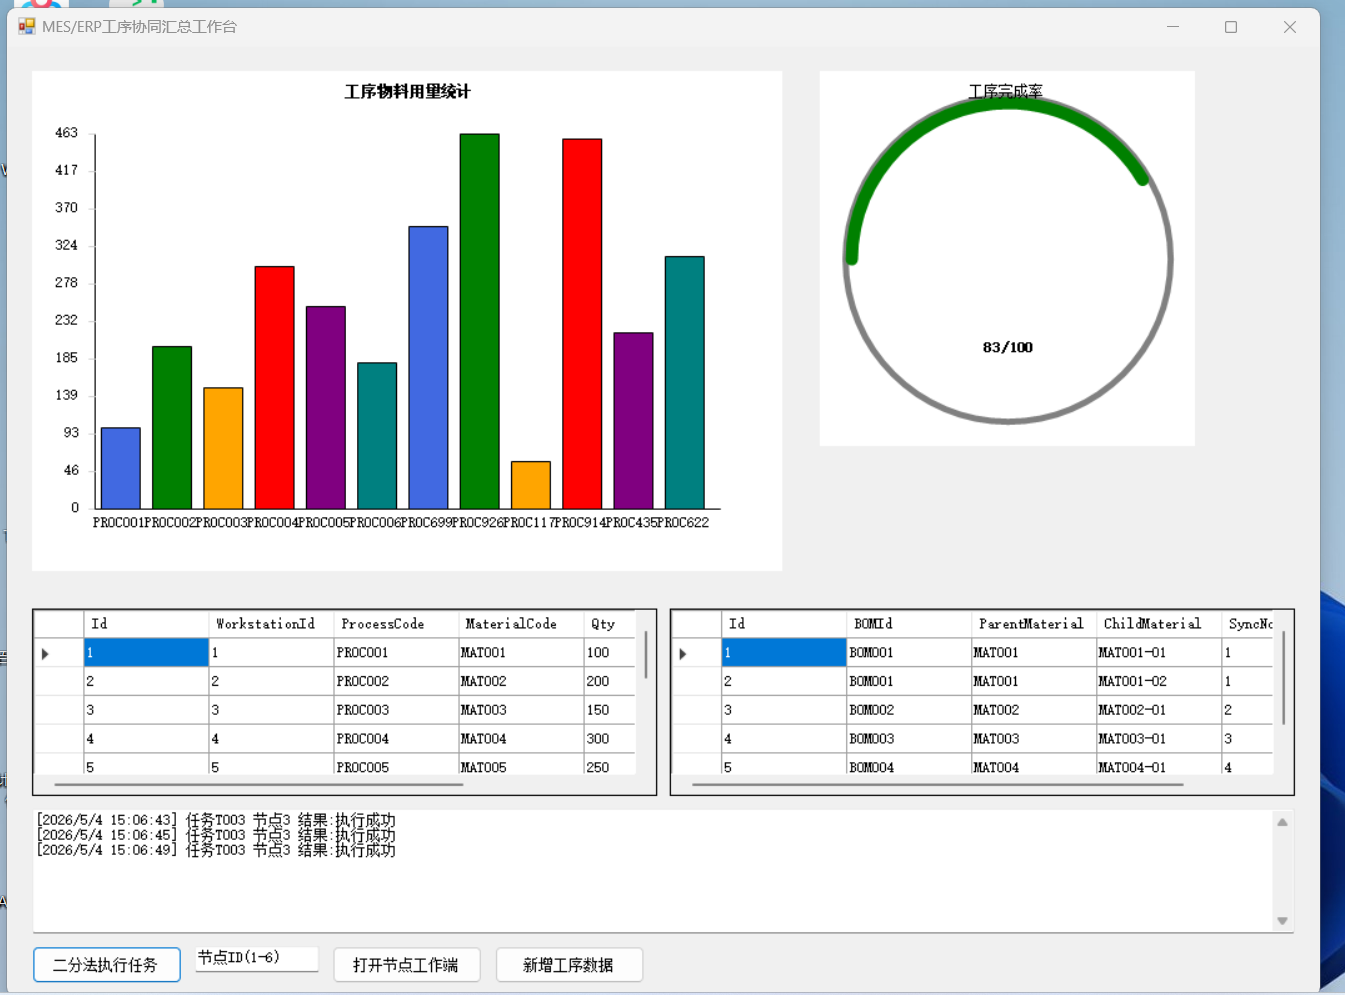This screenshot has height=995, width=1345.
Task: Select the BOM003 cell
Action: (x=909, y=739)
